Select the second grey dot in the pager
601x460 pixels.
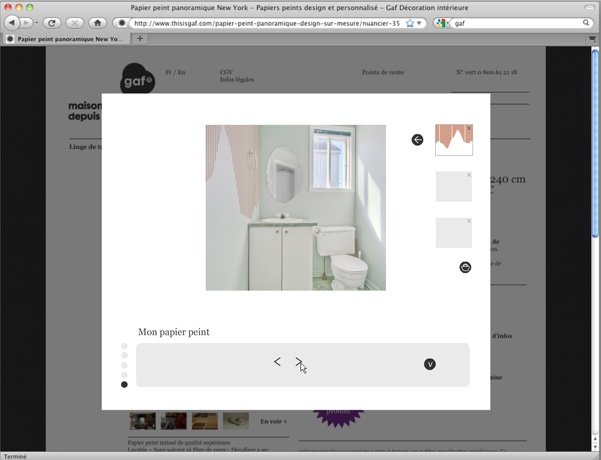(124, 356)
